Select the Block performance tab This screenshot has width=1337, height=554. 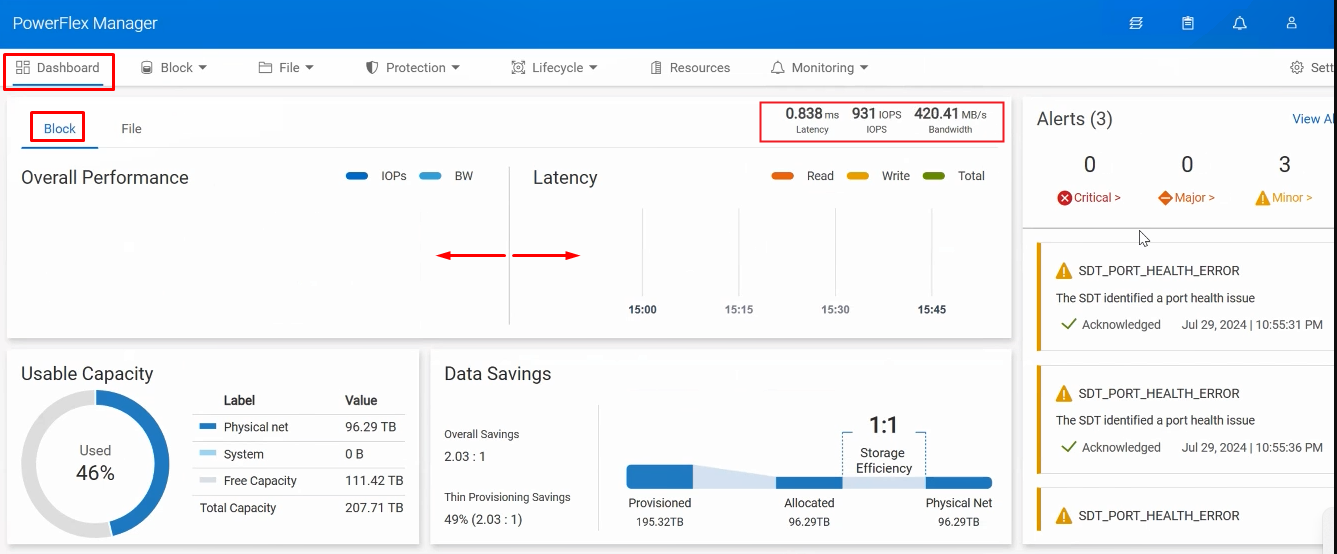click(60, 129)
